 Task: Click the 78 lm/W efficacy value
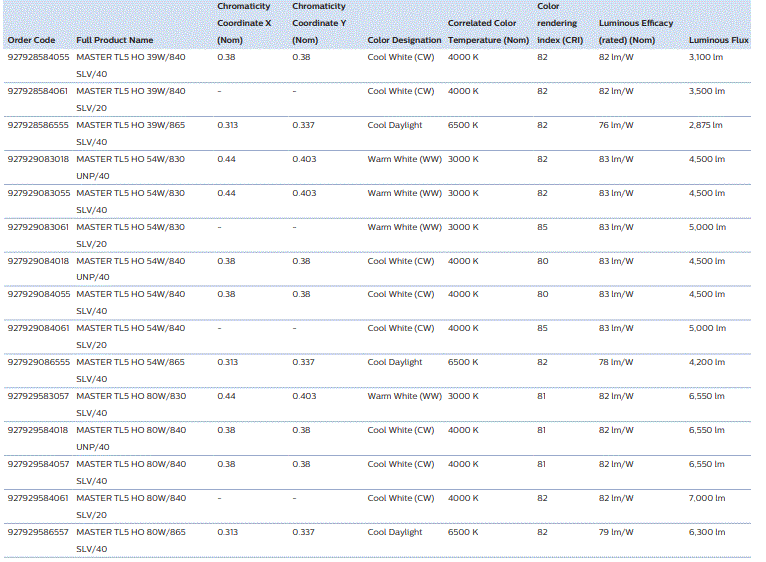[616, 362]
